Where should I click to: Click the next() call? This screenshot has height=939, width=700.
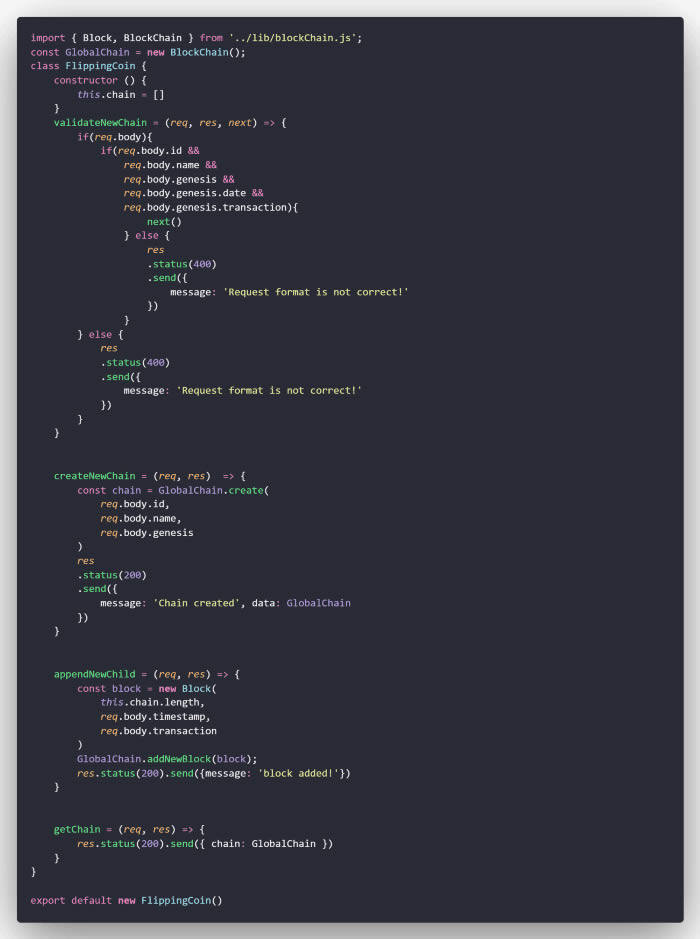pyautogui.click(x=165, y=221)
